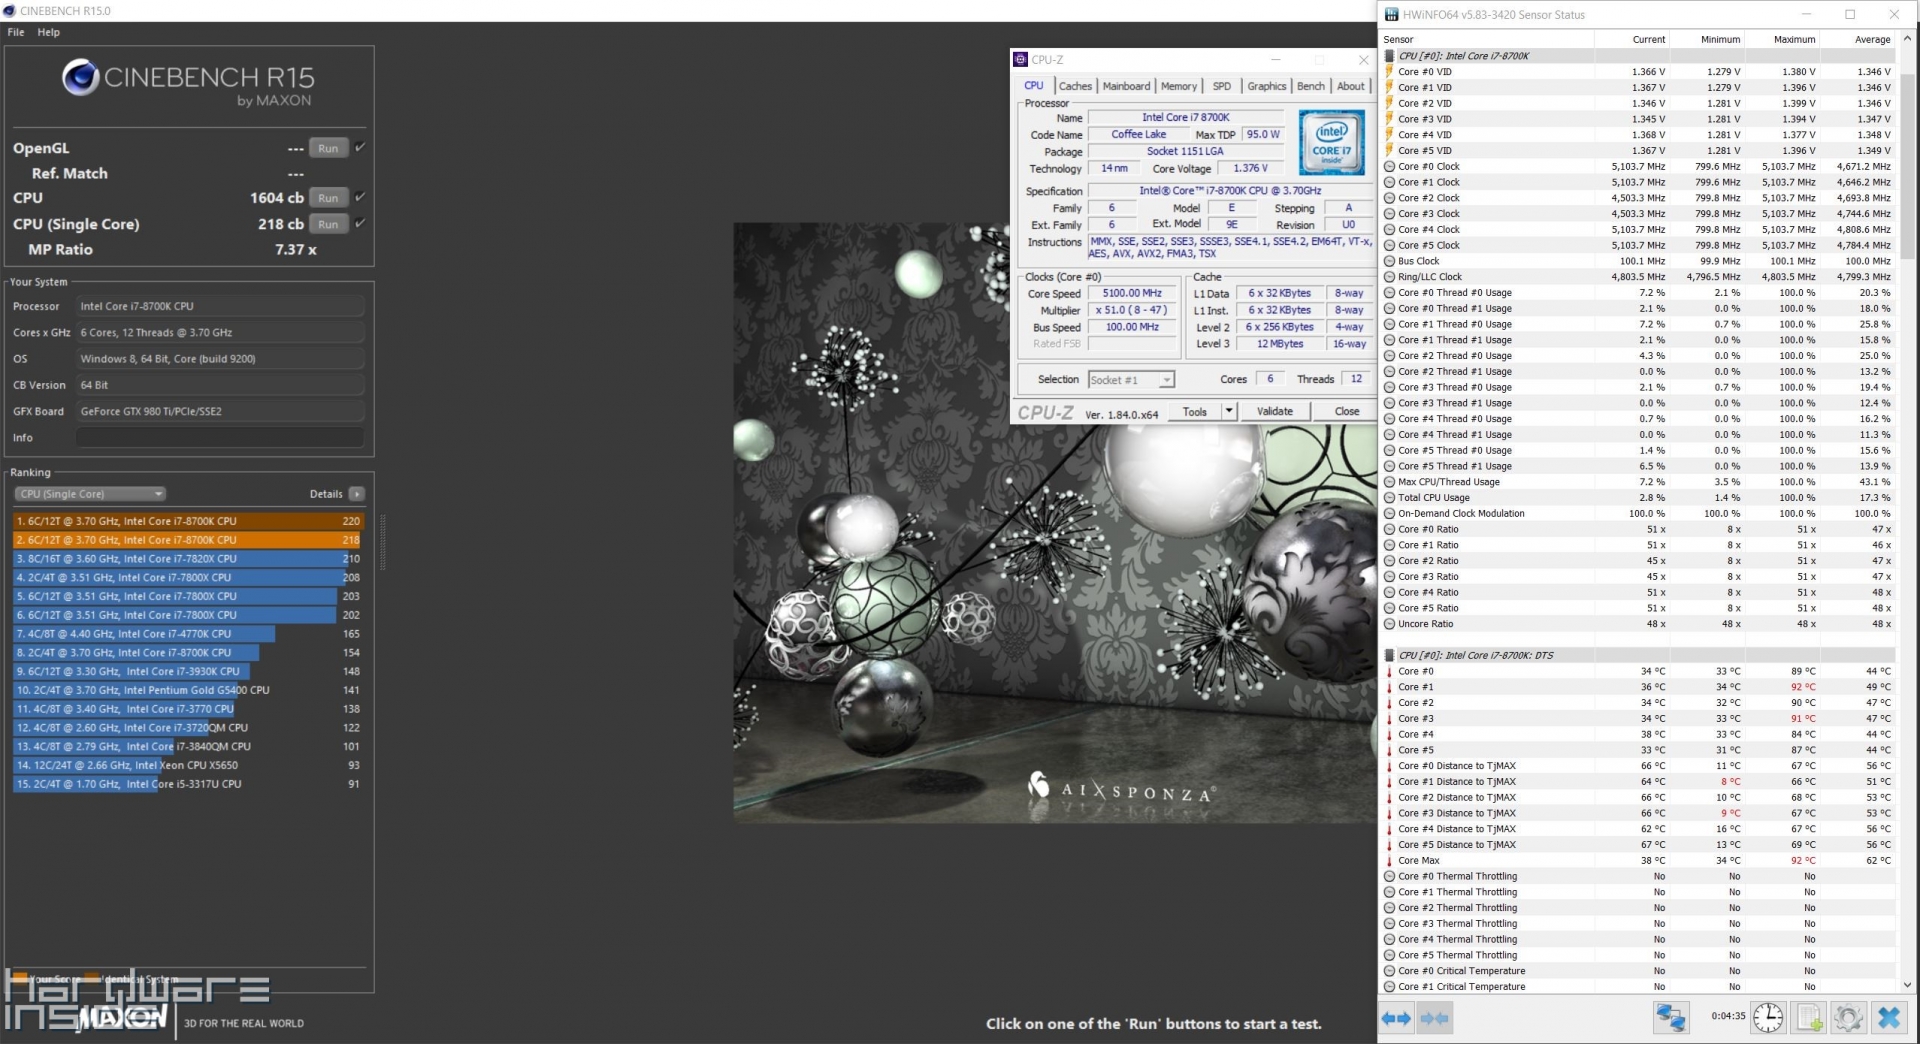The image size is (1920, 1044).
Task: Click the HWiNFO64 window title icon
Action: (1391, 15)
